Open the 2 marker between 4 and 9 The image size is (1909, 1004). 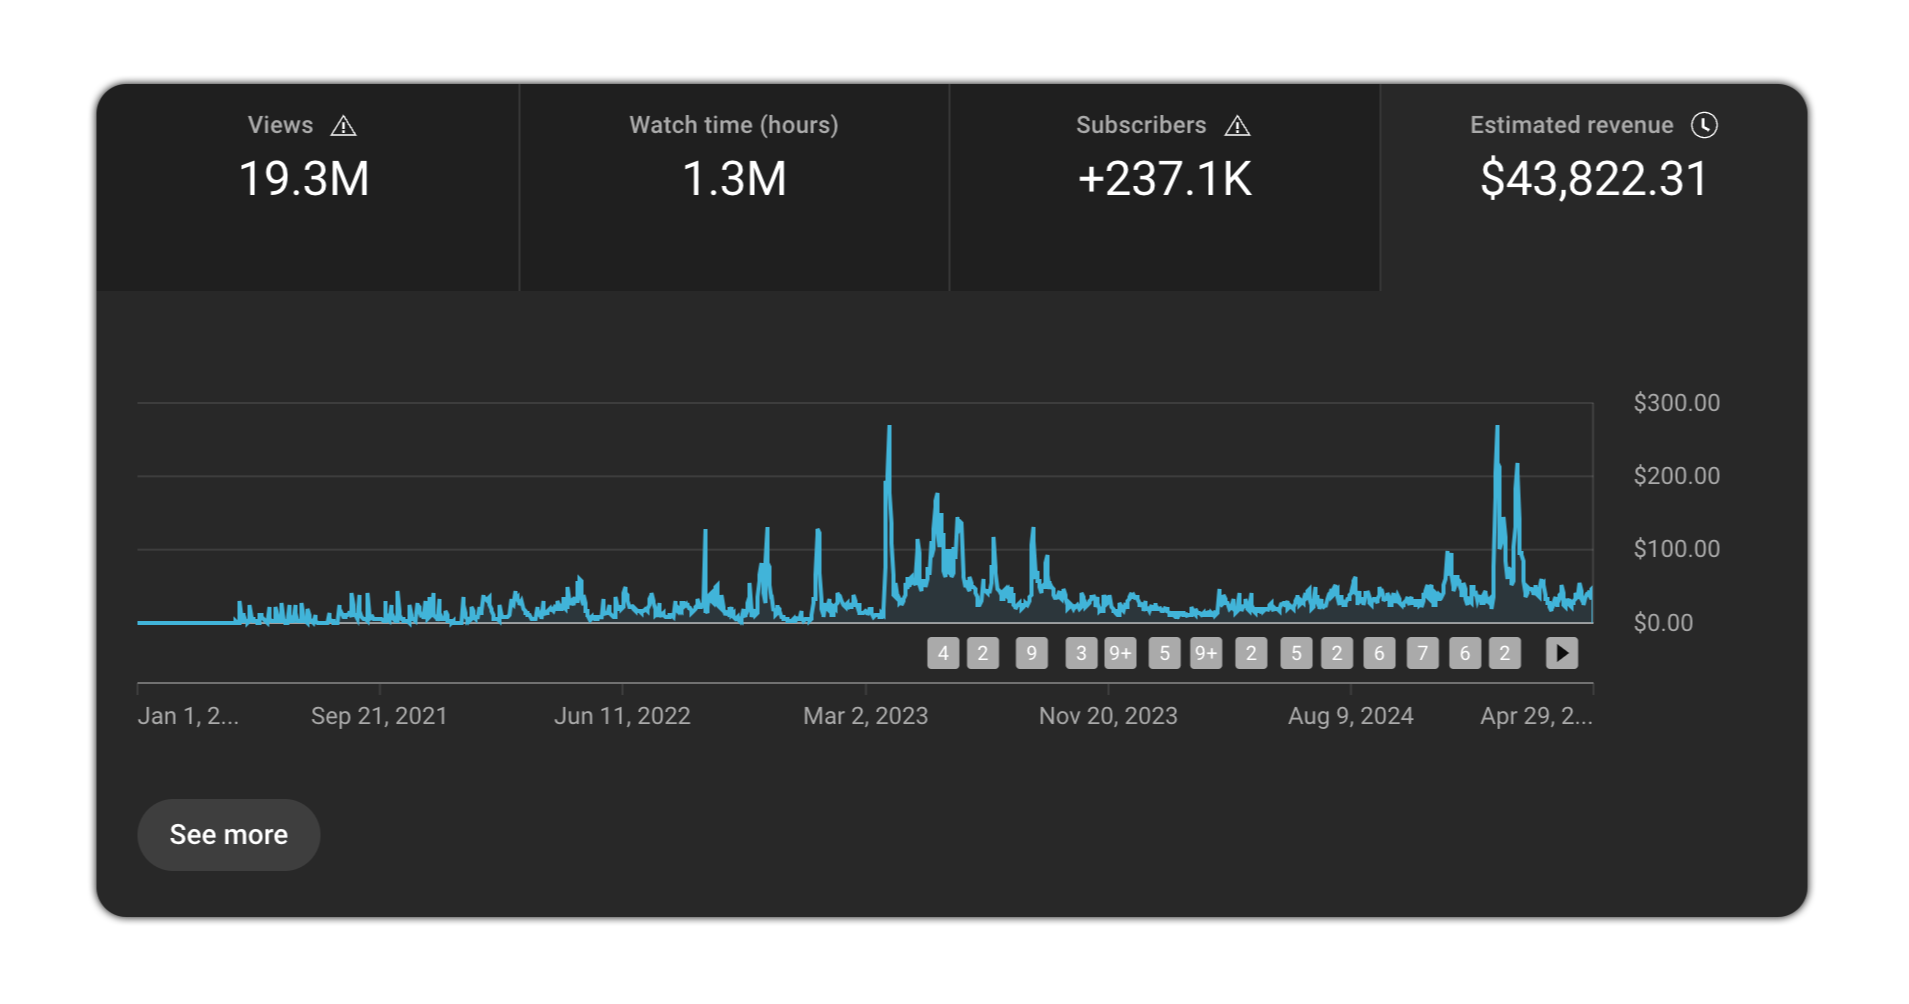coord(983,653)
